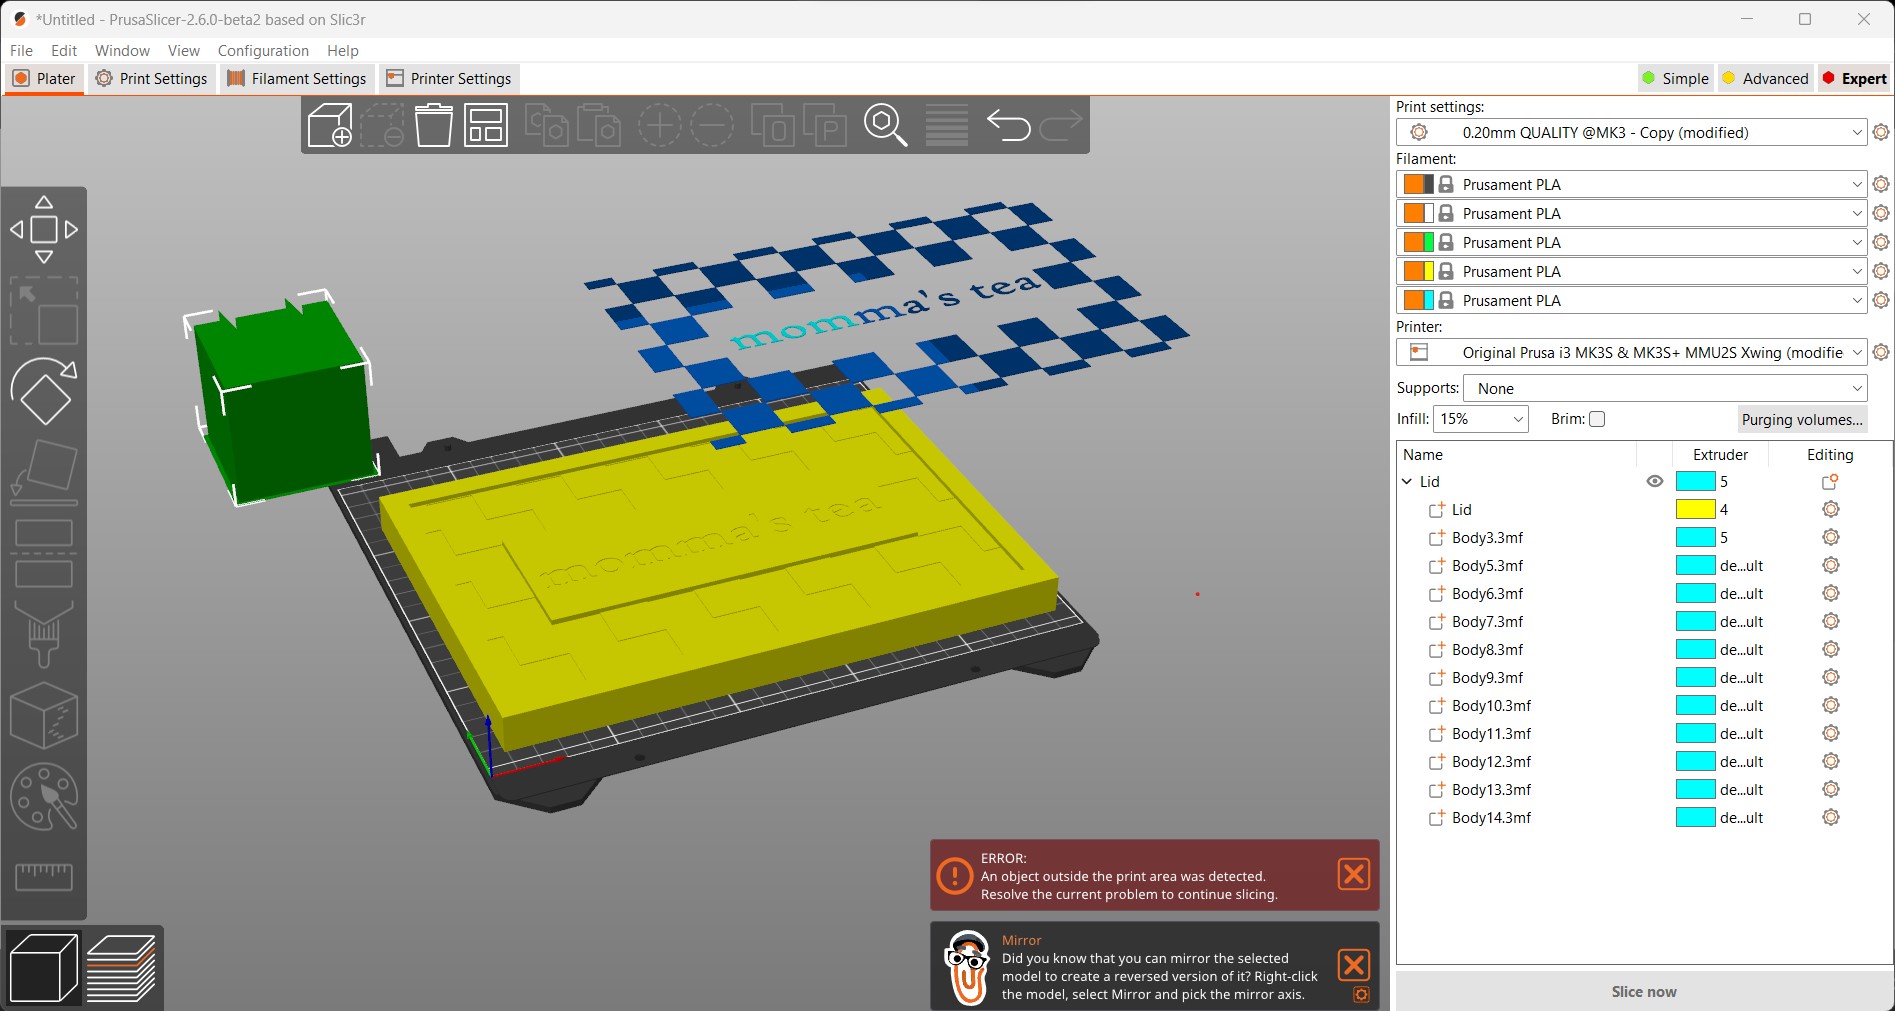
Task: Open the Purging volumes dialog
Action: coord(1801,419)
